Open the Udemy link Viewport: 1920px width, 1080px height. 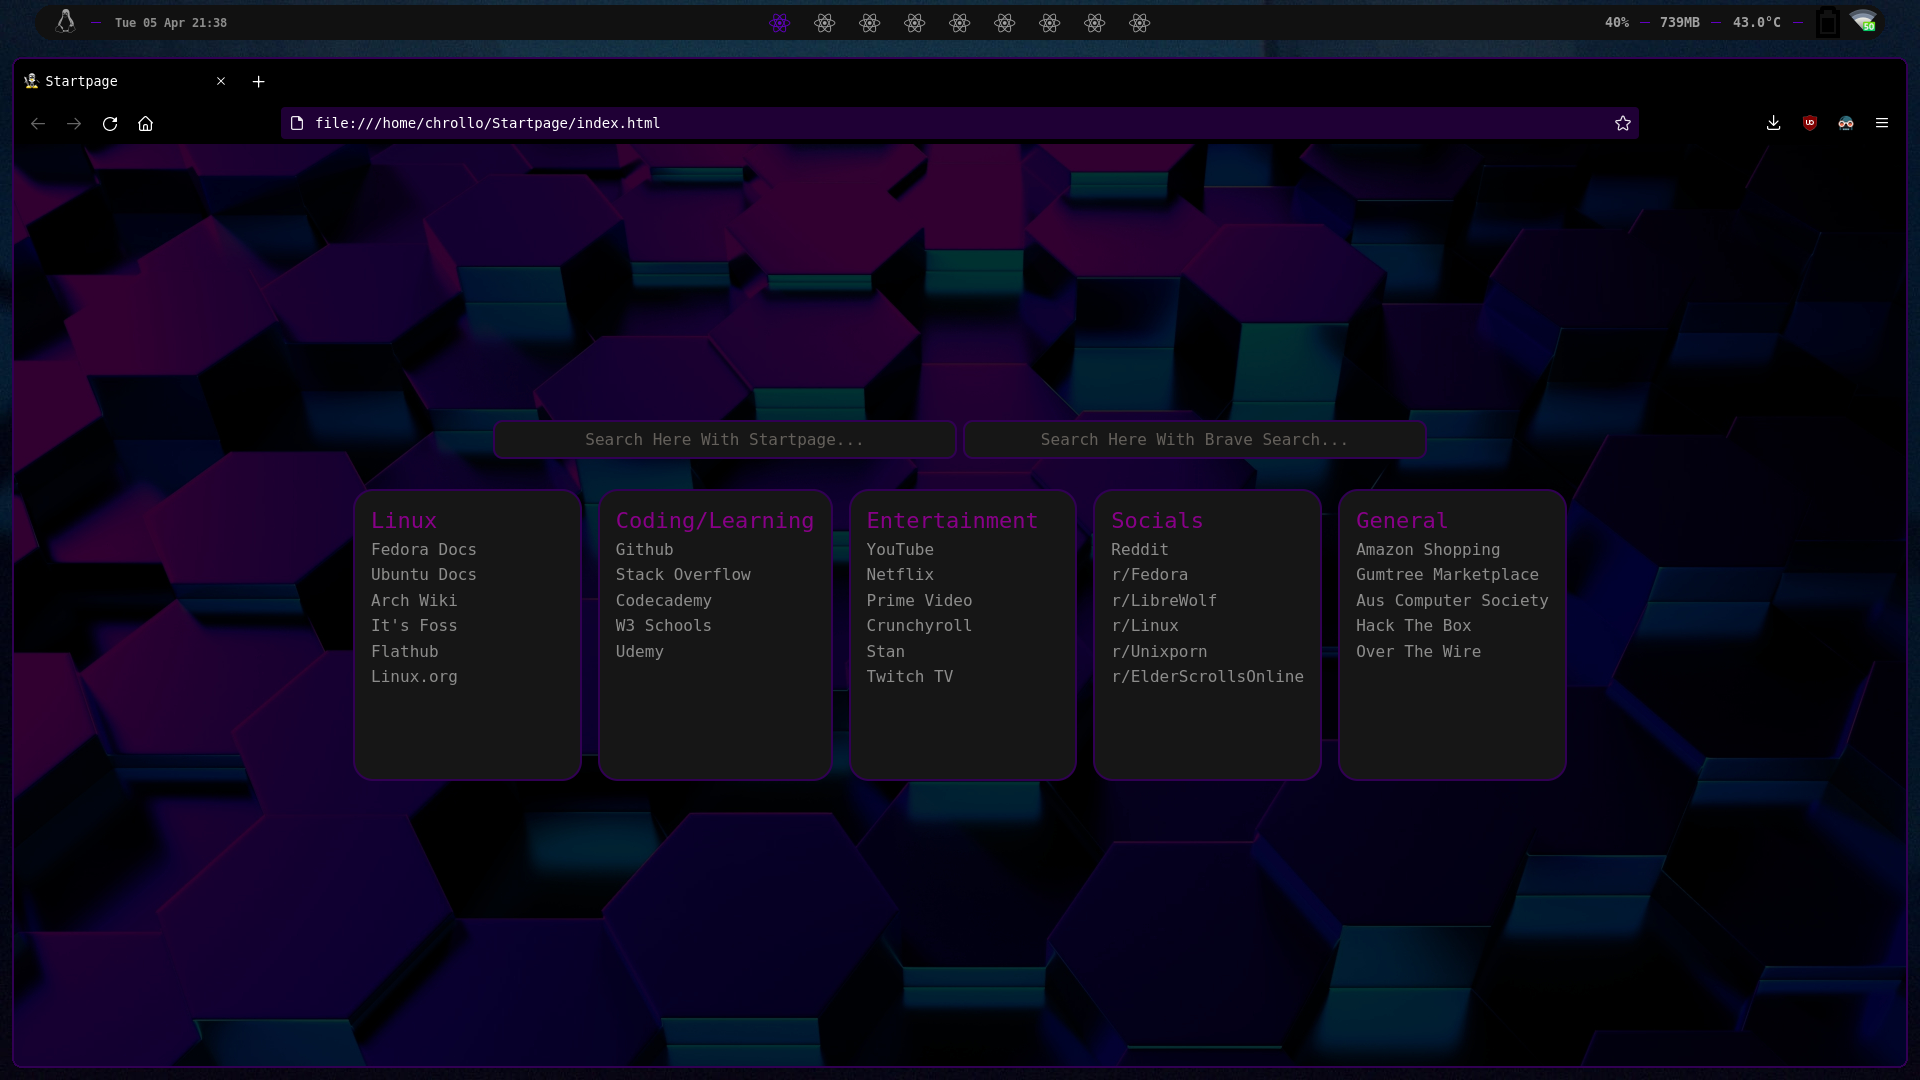pyautogui.click(x=640, y=652)
